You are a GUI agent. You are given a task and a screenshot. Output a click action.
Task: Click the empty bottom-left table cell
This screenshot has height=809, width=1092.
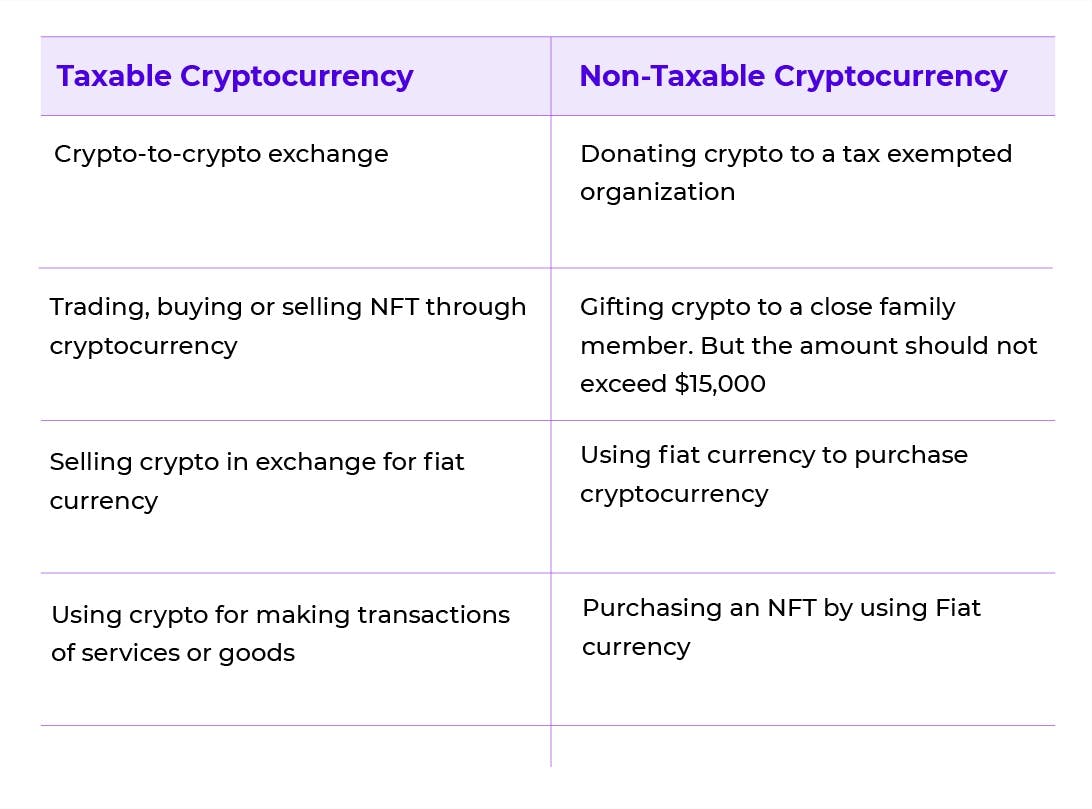click(x=295, y=746)
